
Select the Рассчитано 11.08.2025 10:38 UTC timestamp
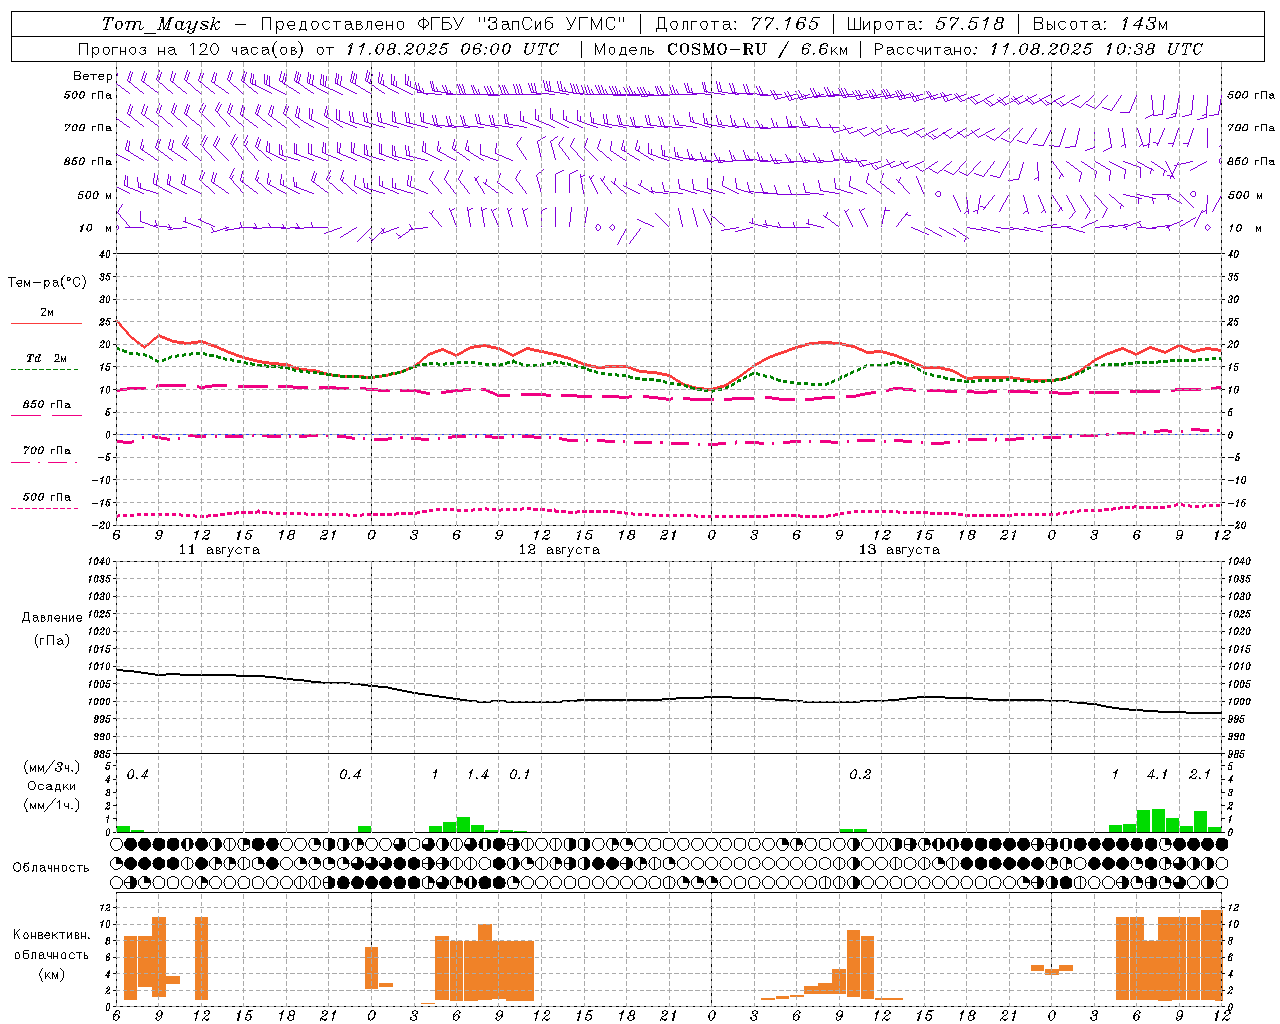pos(1038,49)
